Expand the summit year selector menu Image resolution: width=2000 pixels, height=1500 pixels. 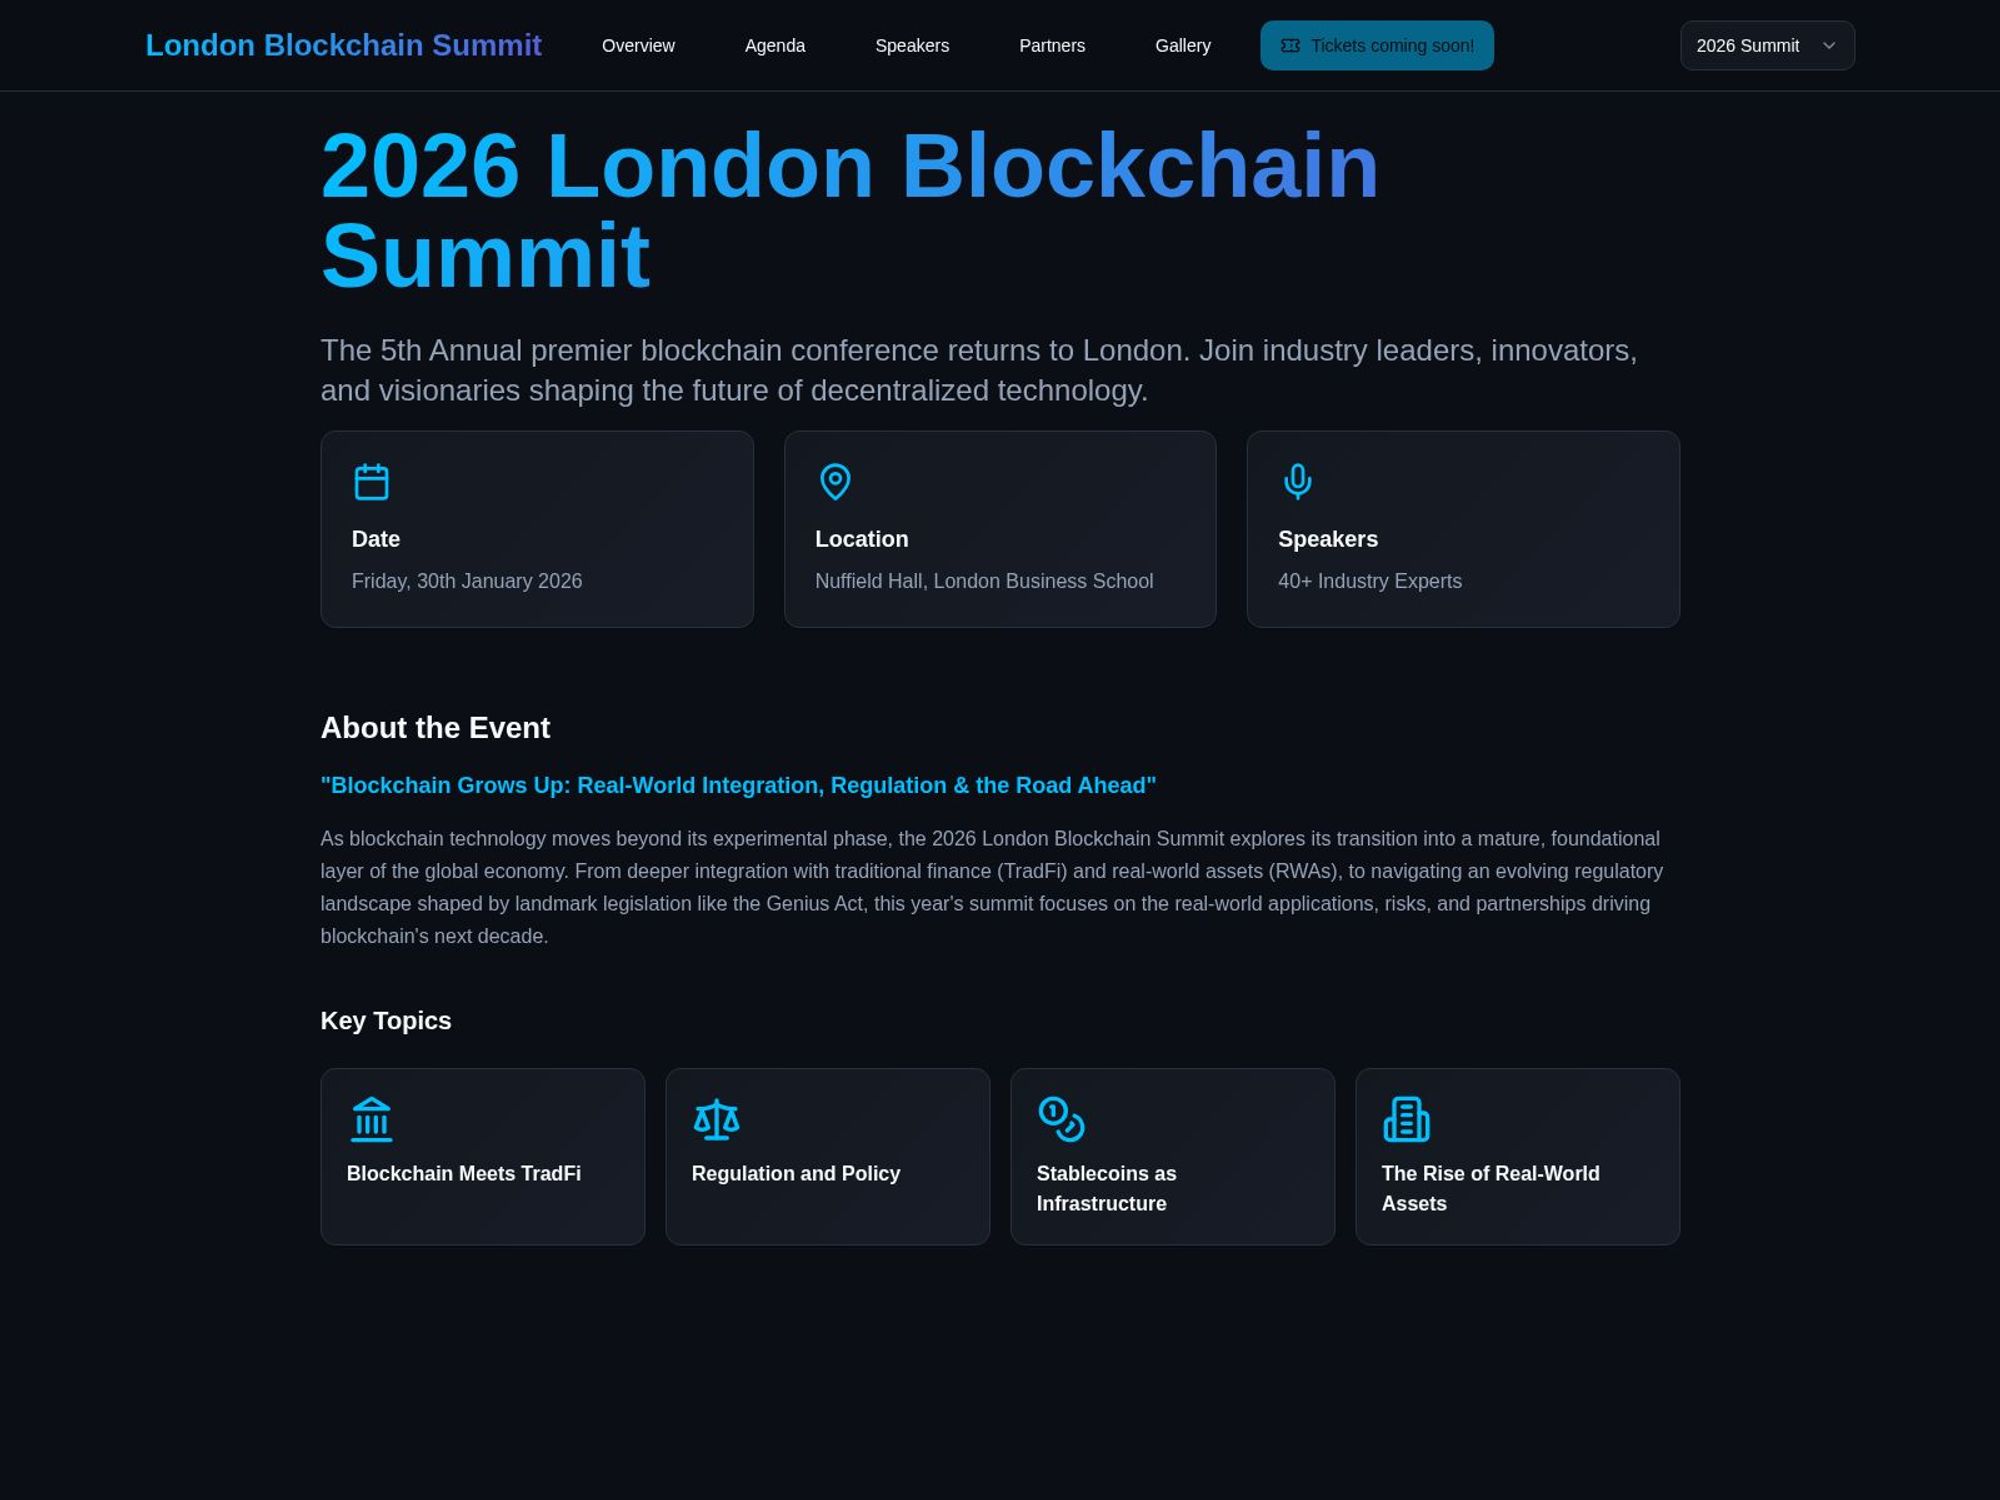1766,45
